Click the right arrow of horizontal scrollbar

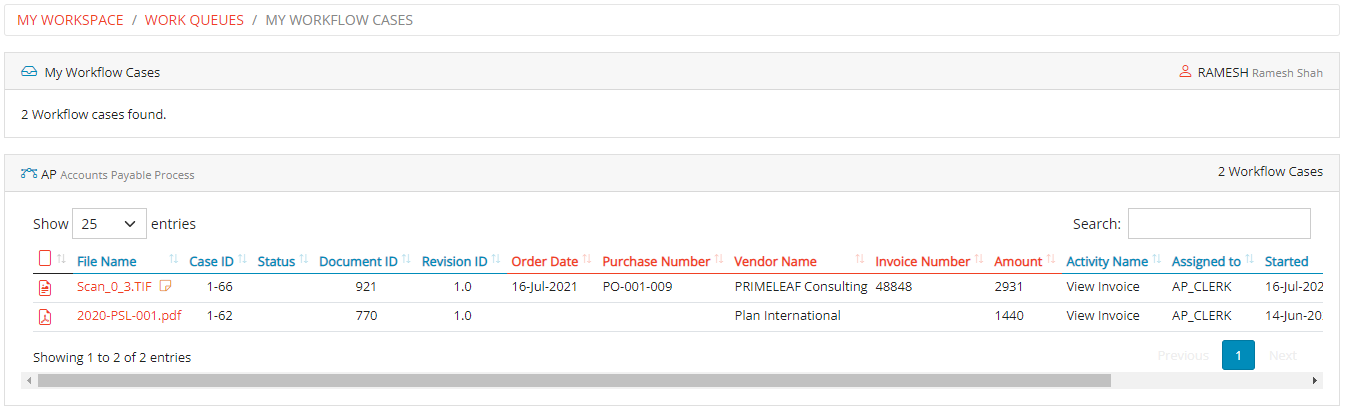[x=1315, y=381]
